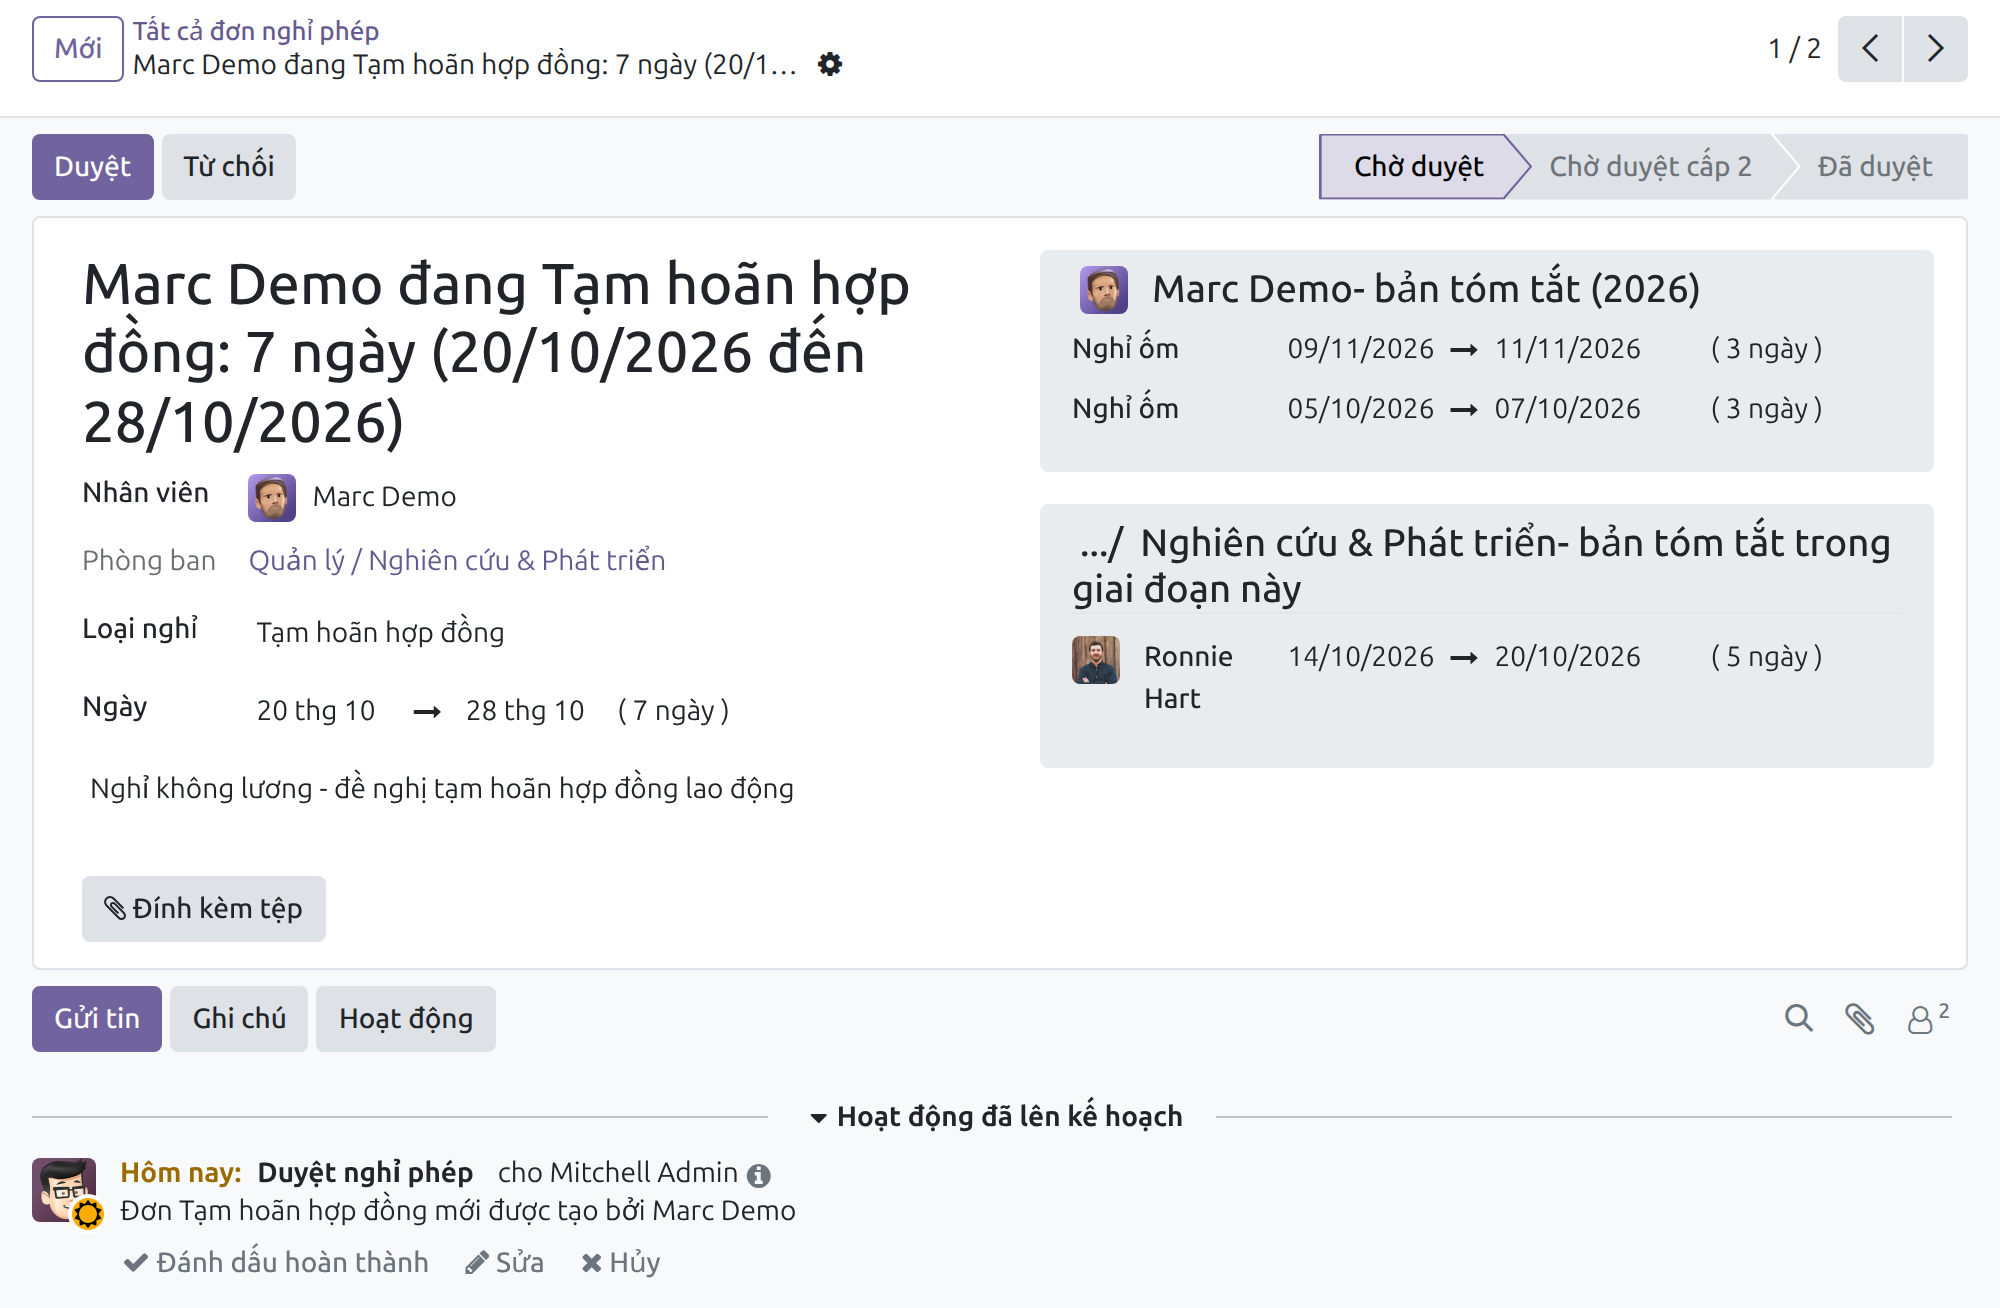Open the Quản lý / Nghiên cứu department link
The width and height of the screenshot is (2000, 1308).
pos(457,561)
